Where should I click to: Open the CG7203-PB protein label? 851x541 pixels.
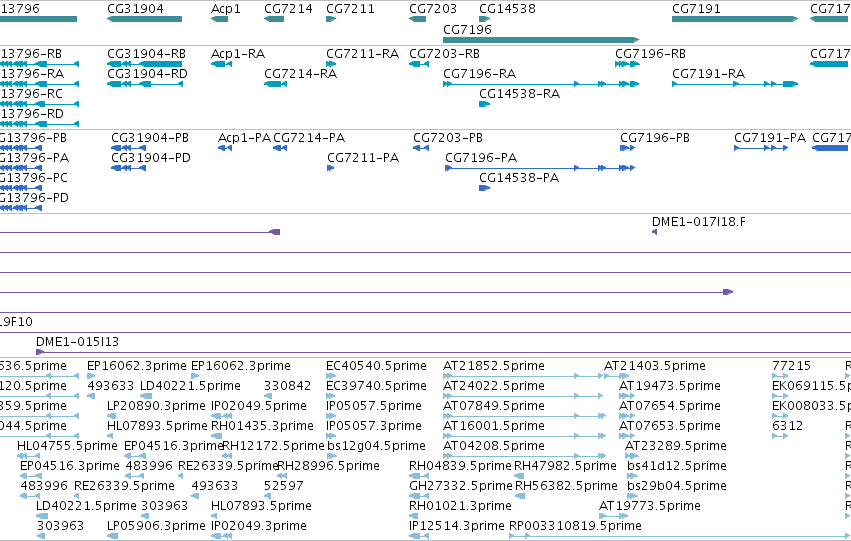pos(448,138)
